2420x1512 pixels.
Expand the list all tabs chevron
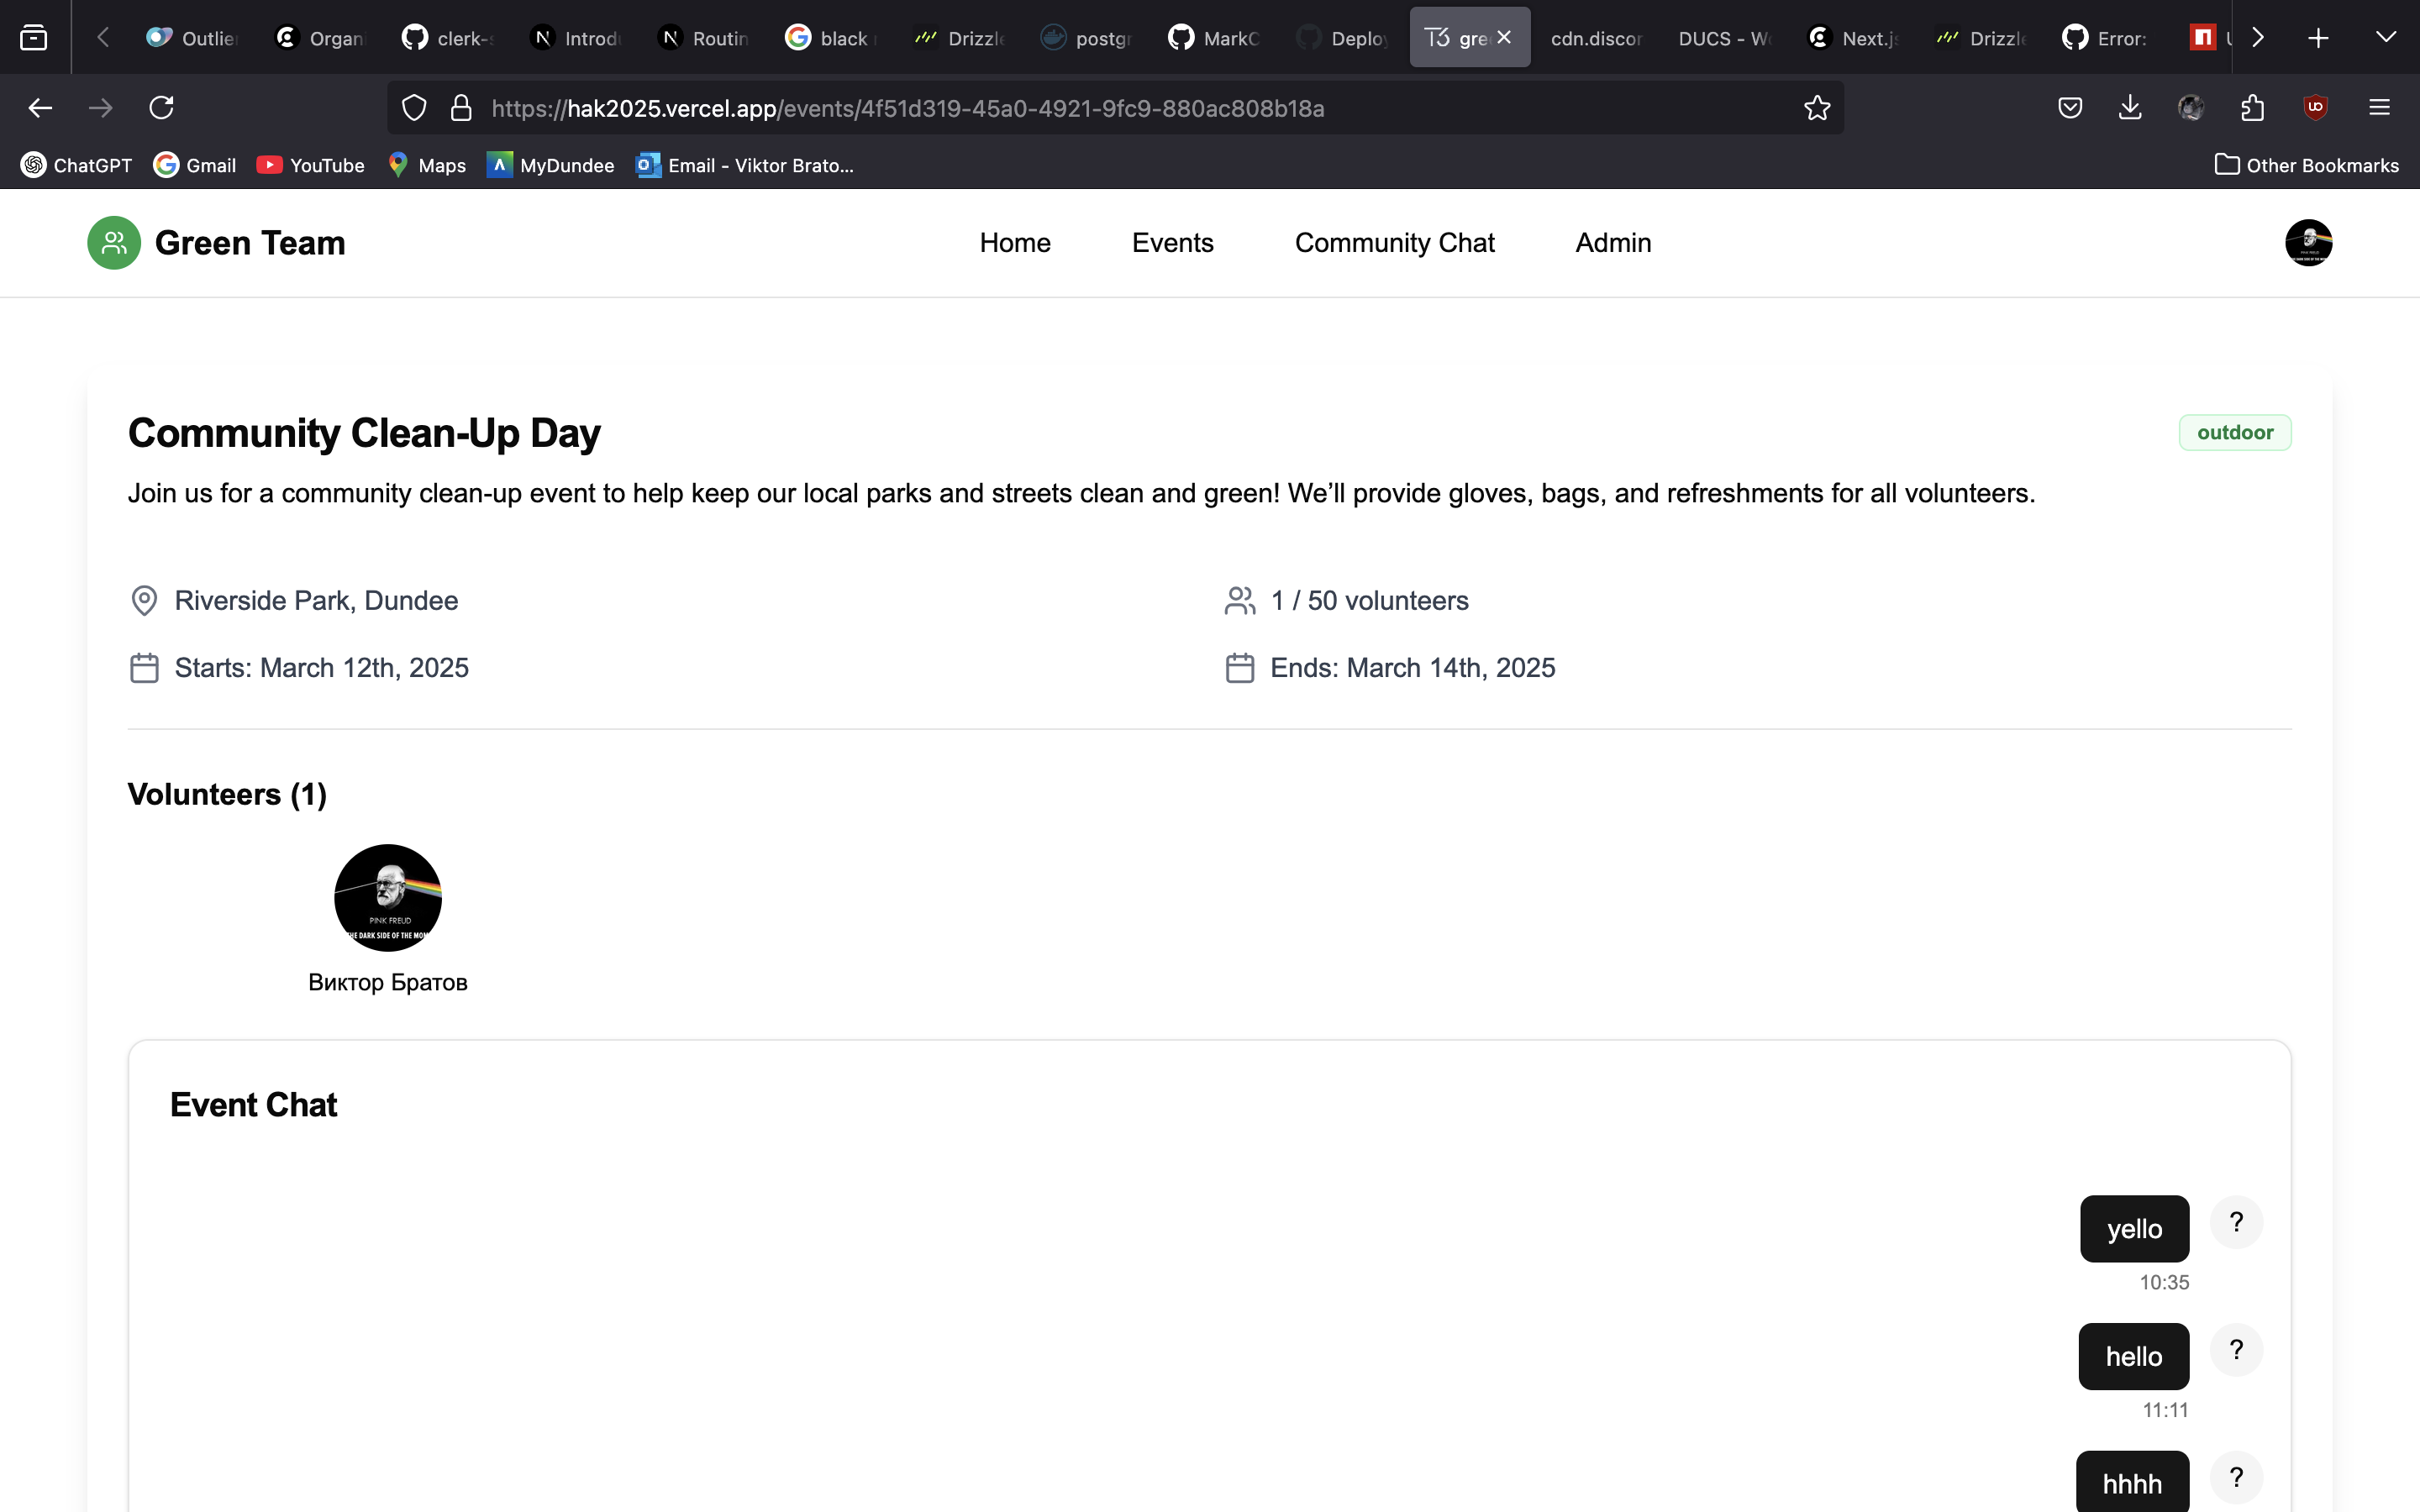tap(2385, 37)
